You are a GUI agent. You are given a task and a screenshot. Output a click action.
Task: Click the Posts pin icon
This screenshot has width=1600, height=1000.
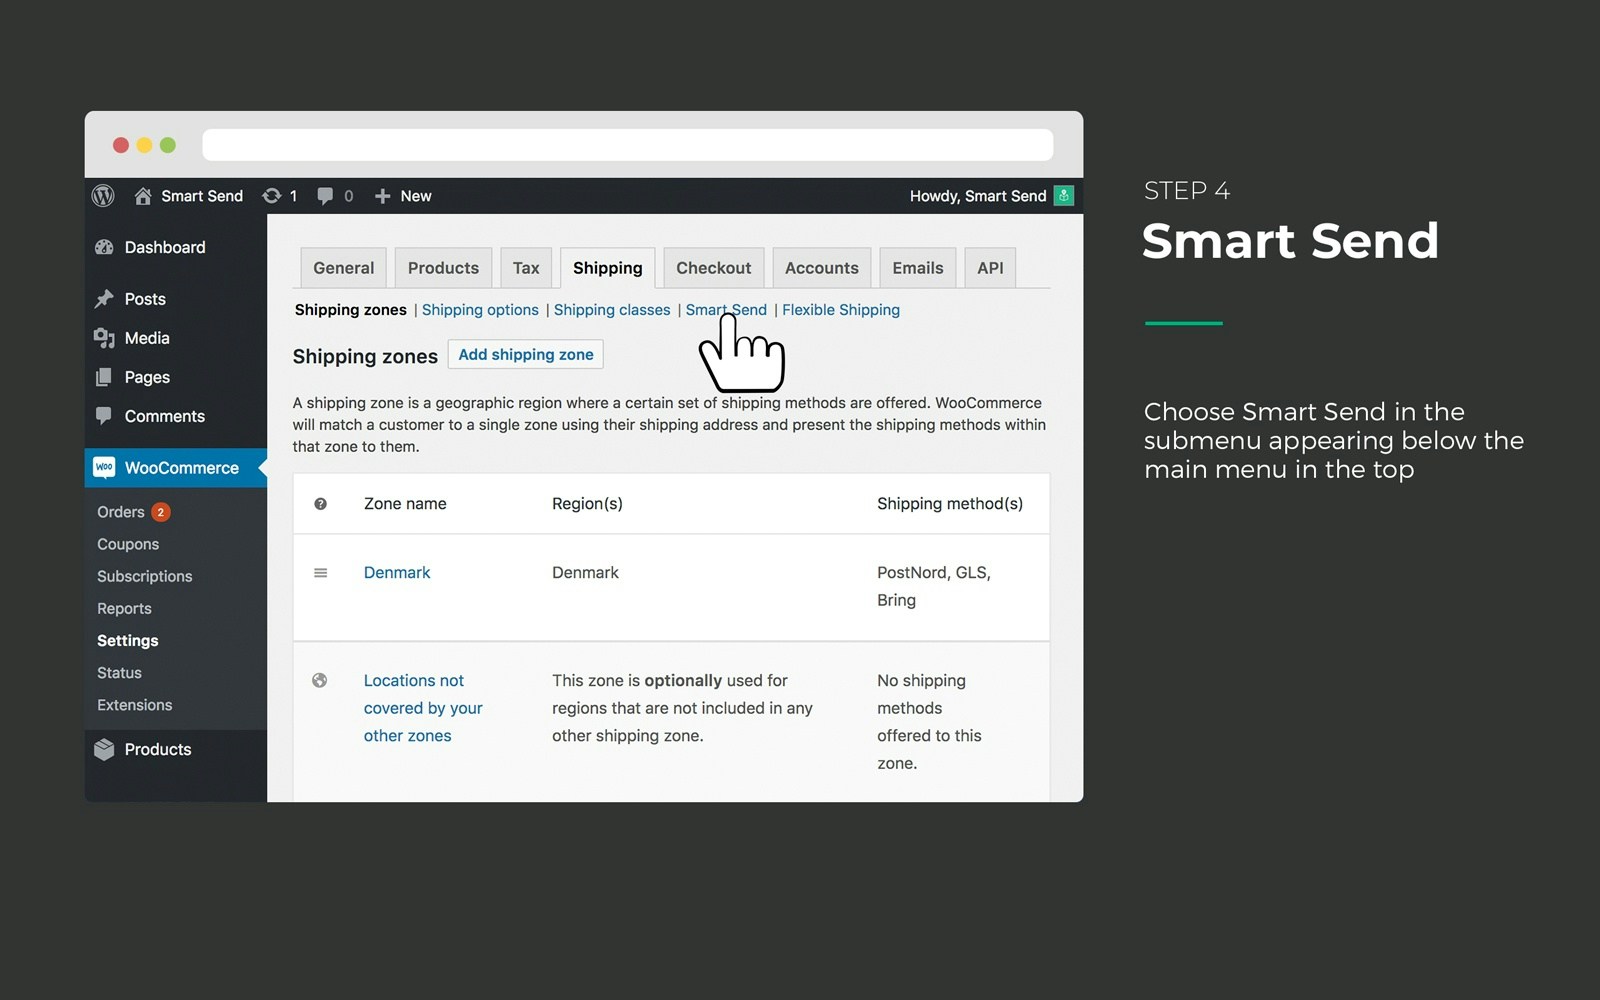click(x=104, y=298)
